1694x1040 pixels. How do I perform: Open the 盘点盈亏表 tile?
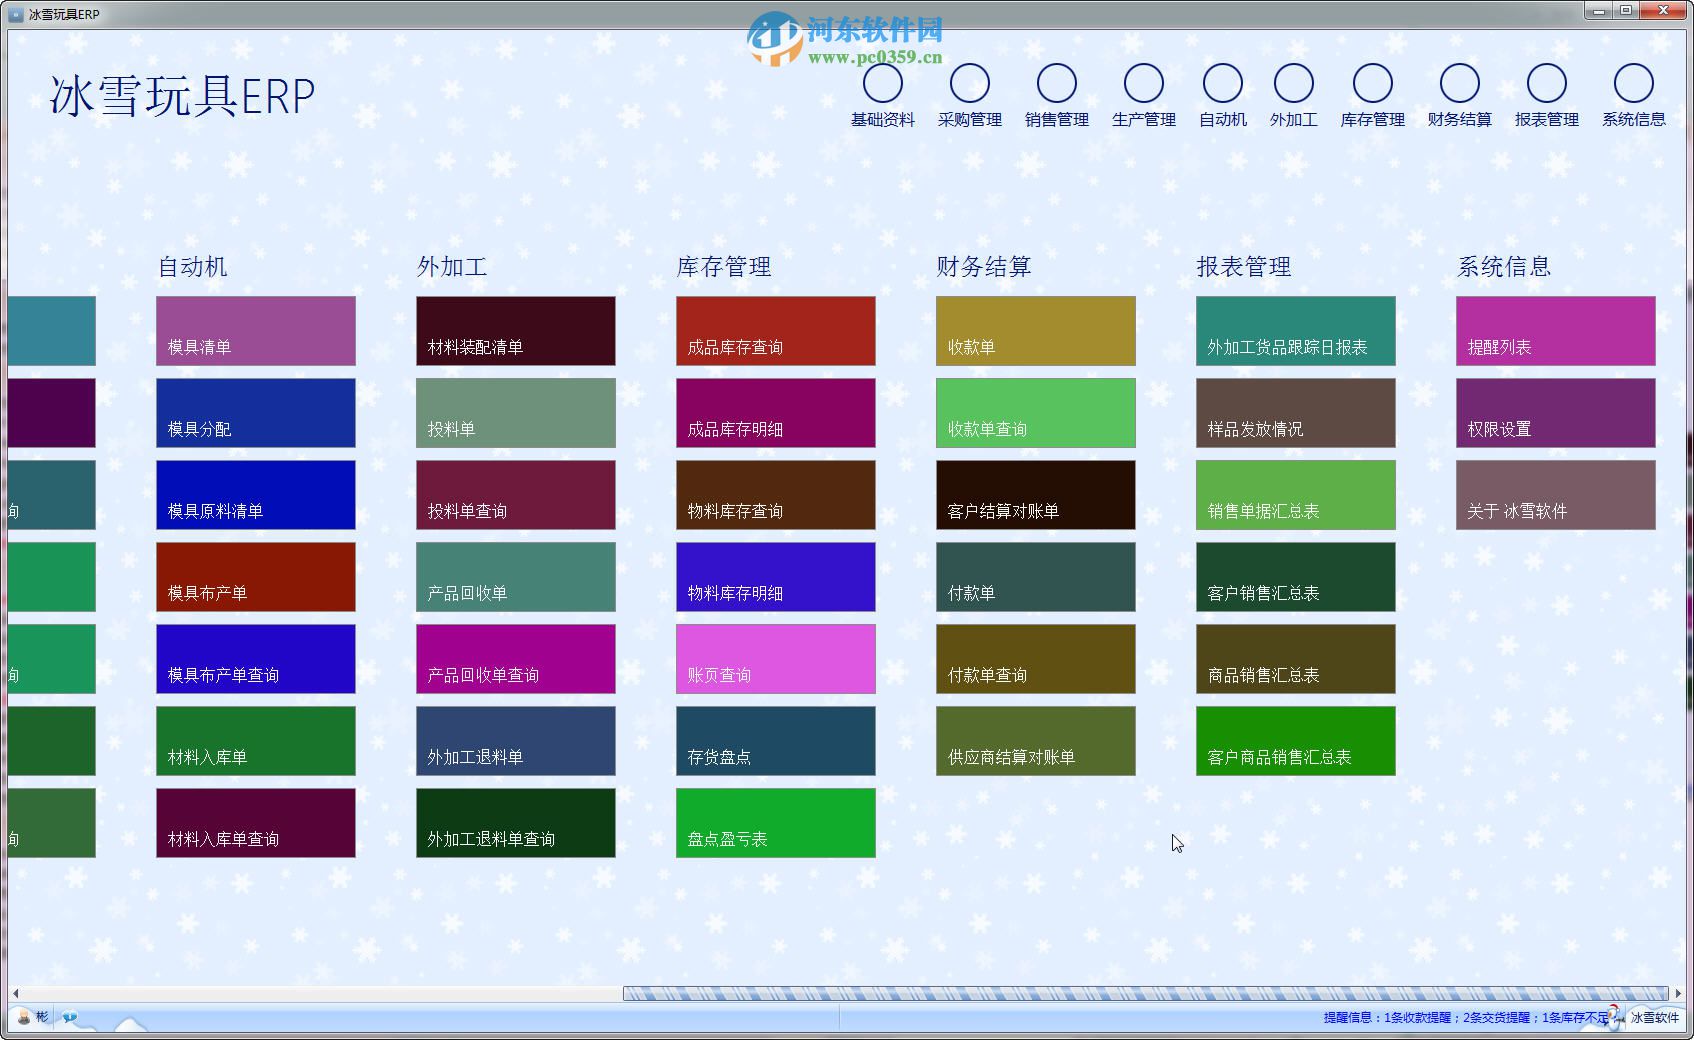[x=776, y=823]
